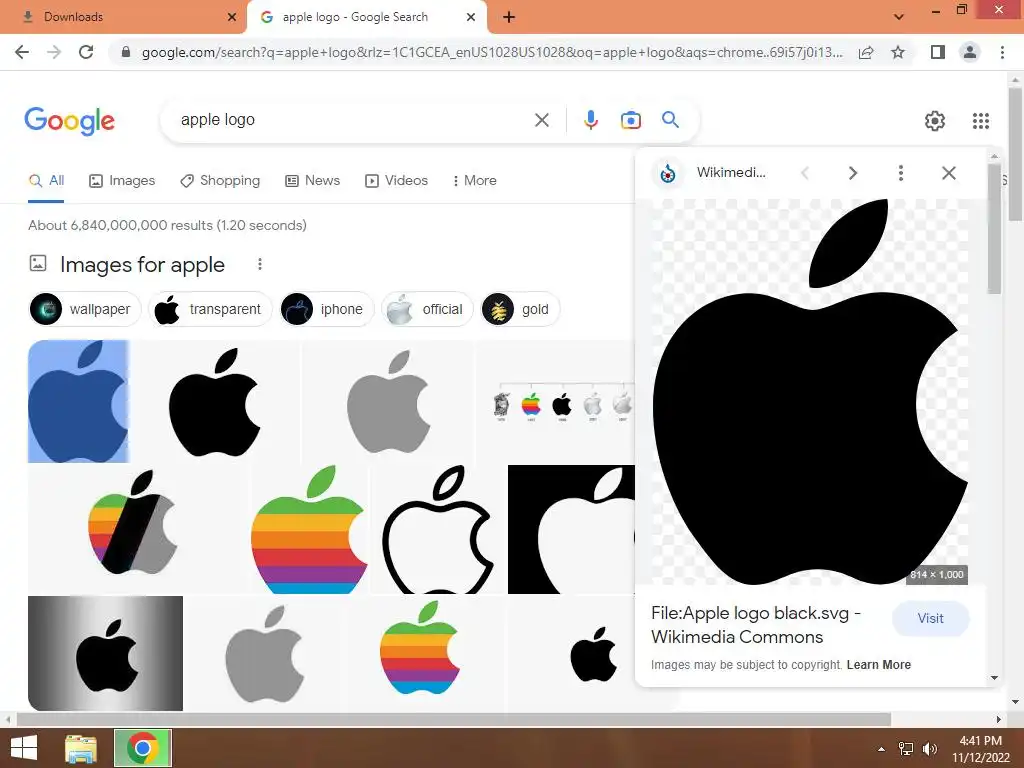
Task: Open the tab search dropdown arrow
Action: point(899,17)
